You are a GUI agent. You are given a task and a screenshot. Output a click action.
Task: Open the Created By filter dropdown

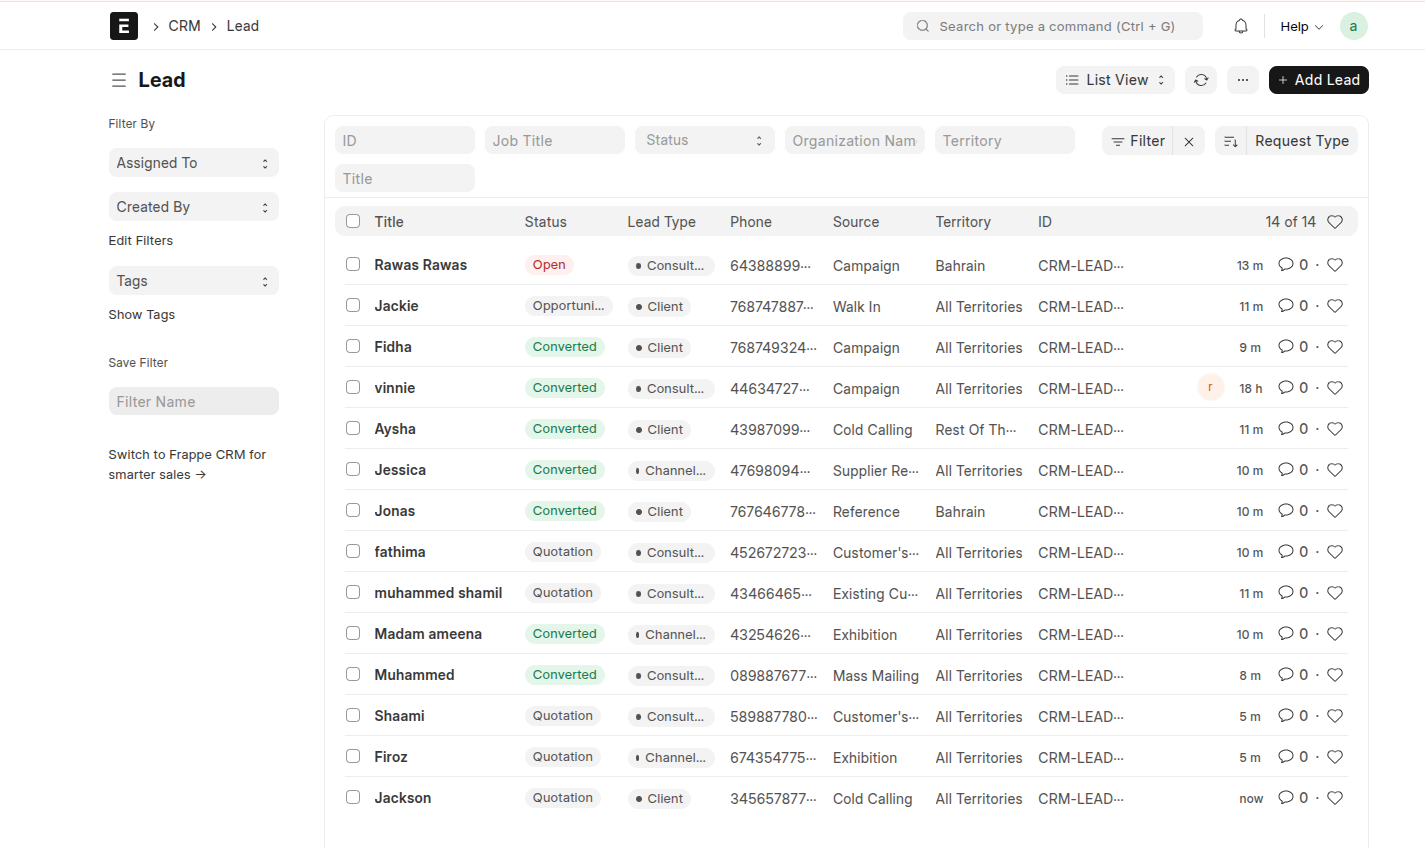[193, 207]
